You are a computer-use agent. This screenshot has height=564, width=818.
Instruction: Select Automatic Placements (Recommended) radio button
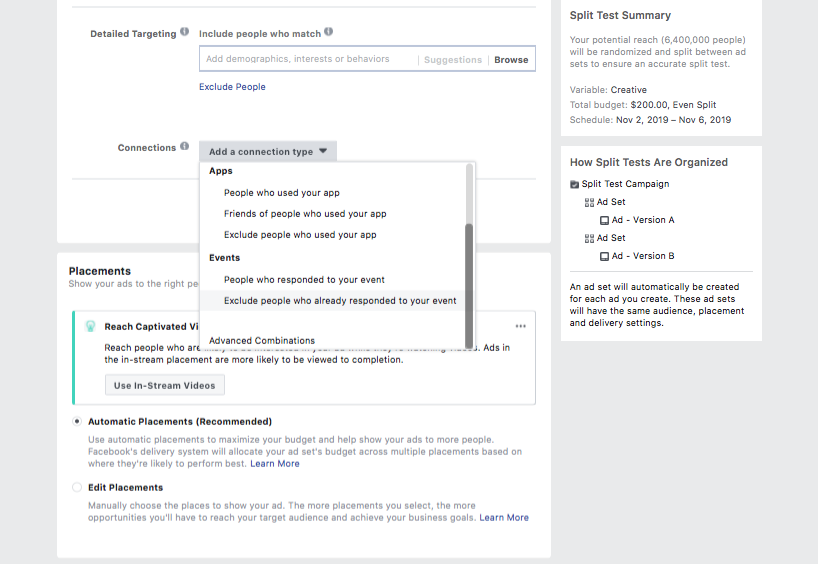(77, 421)
